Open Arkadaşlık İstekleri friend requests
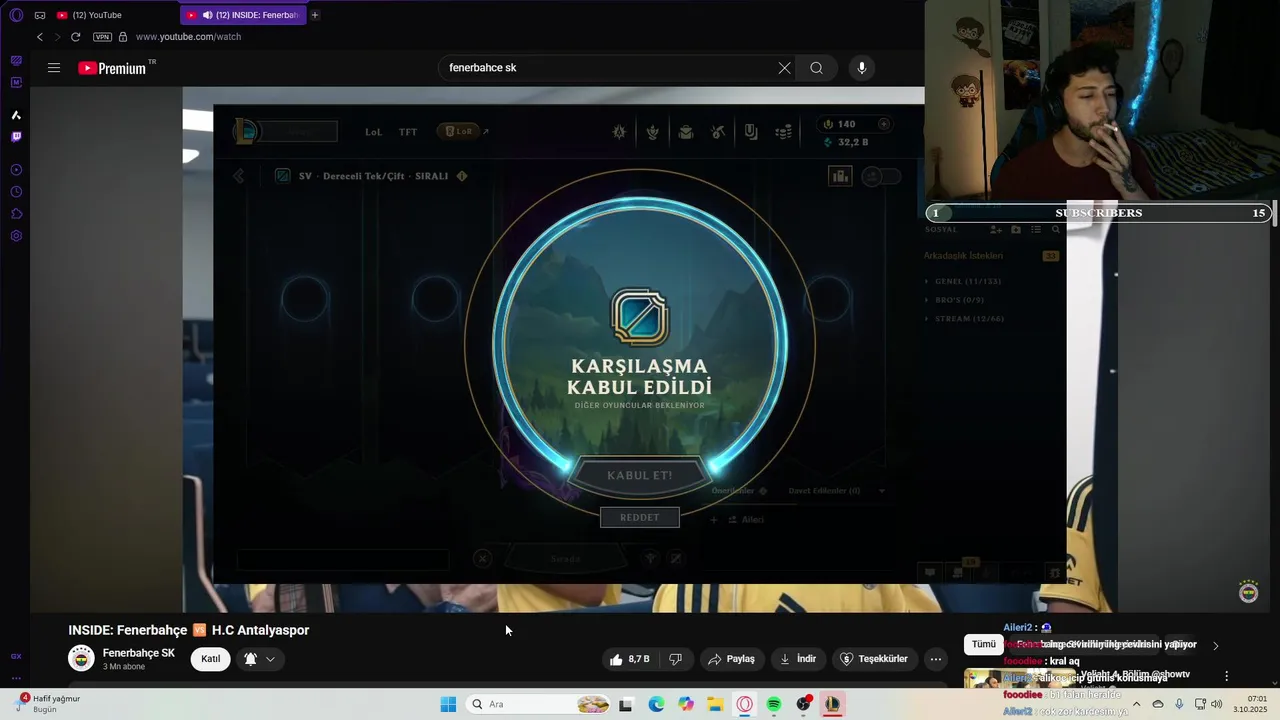Viewport: 1280px width, 720px height. click(x=963, y=256)
